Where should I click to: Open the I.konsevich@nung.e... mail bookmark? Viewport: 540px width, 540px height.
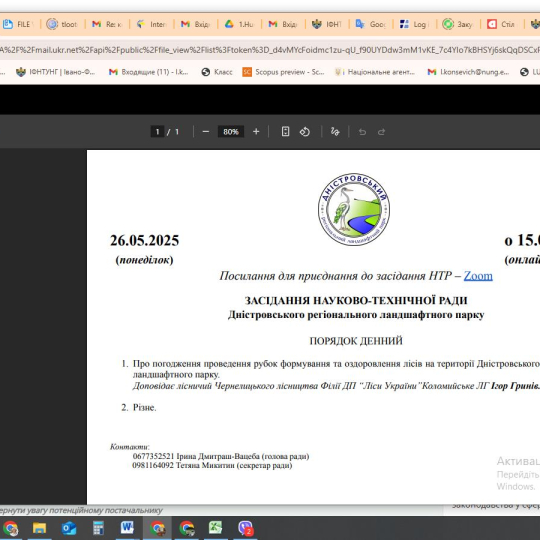click(x=468, y=72)
